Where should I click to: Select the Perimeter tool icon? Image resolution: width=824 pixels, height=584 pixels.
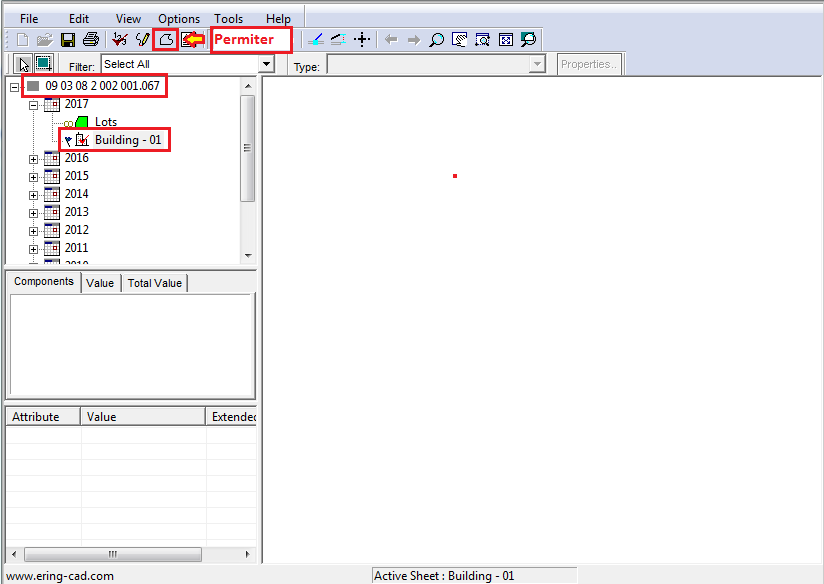tap(166, 40)
